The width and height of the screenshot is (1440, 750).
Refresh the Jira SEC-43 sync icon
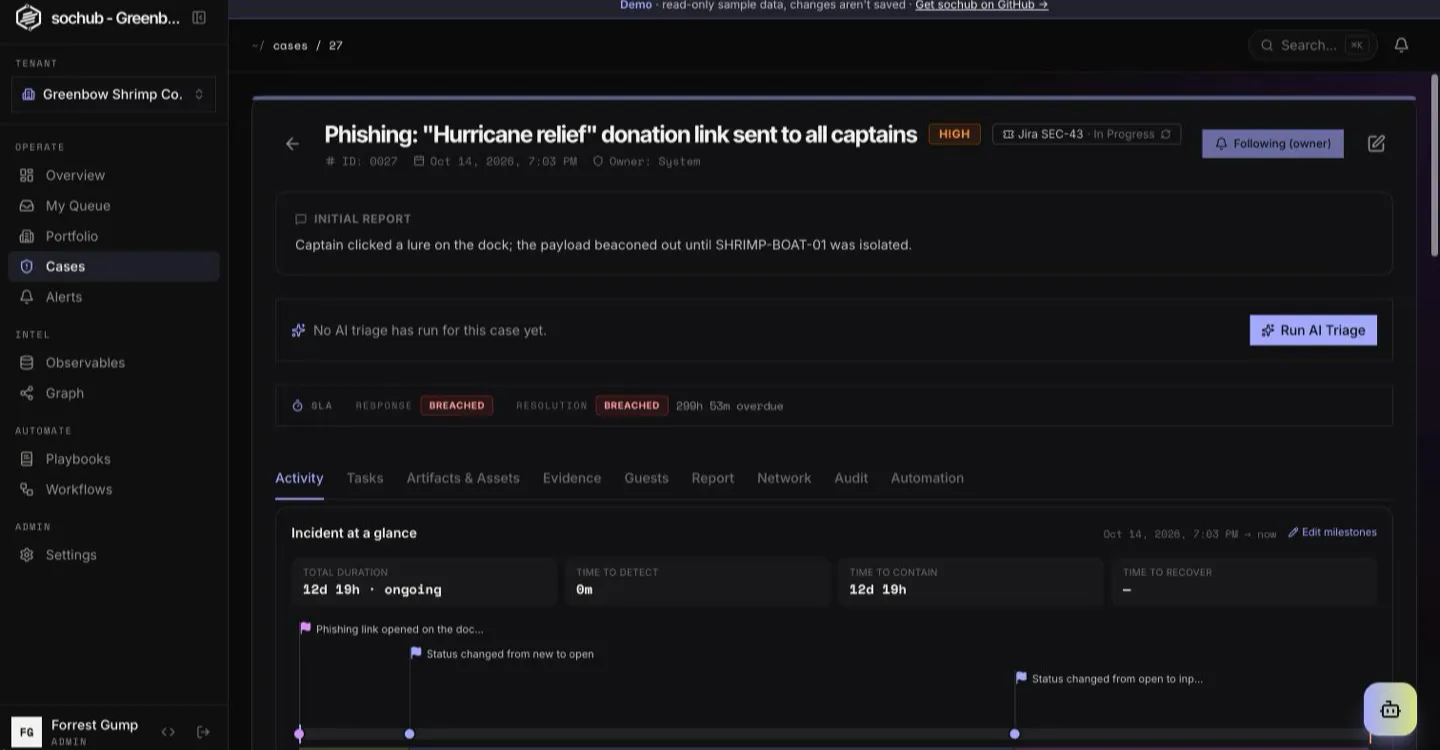pyautogui.click(x=1166, y=134)
